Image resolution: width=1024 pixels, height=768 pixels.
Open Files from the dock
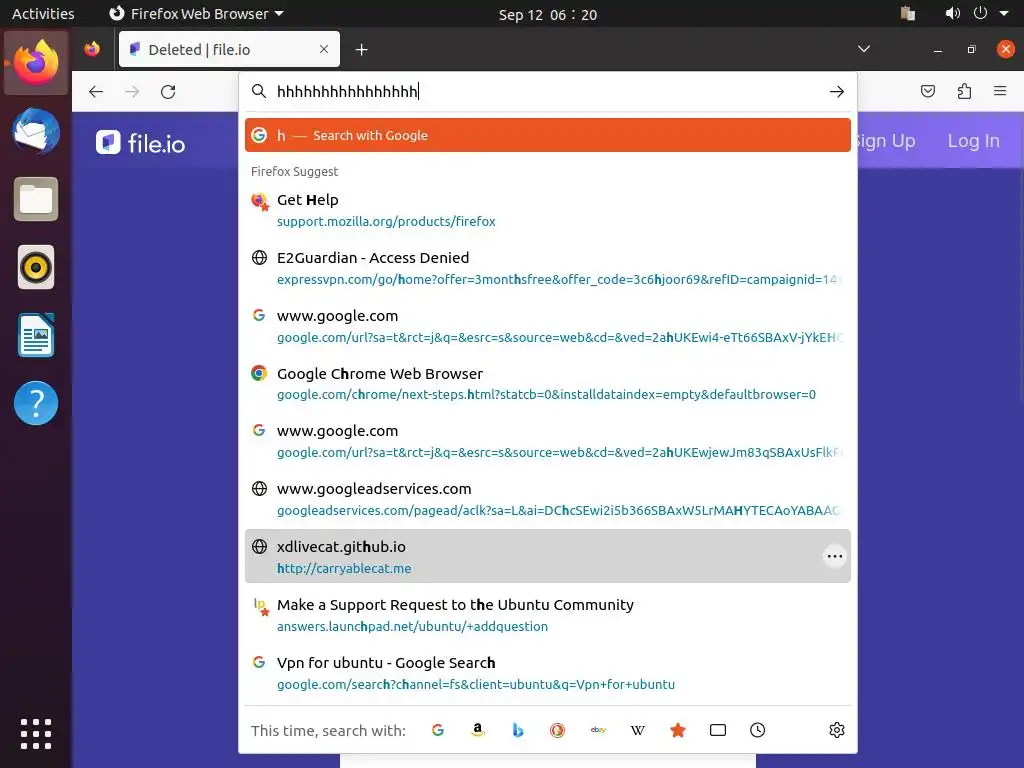tap(36, 199)
